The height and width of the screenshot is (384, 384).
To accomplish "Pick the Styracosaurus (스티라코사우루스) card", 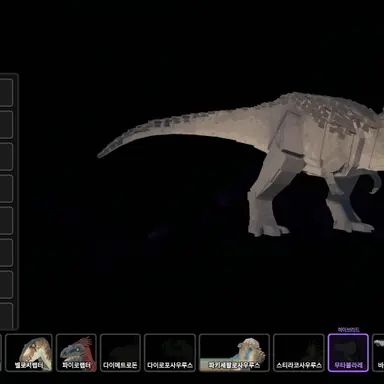I will point(299,353).
